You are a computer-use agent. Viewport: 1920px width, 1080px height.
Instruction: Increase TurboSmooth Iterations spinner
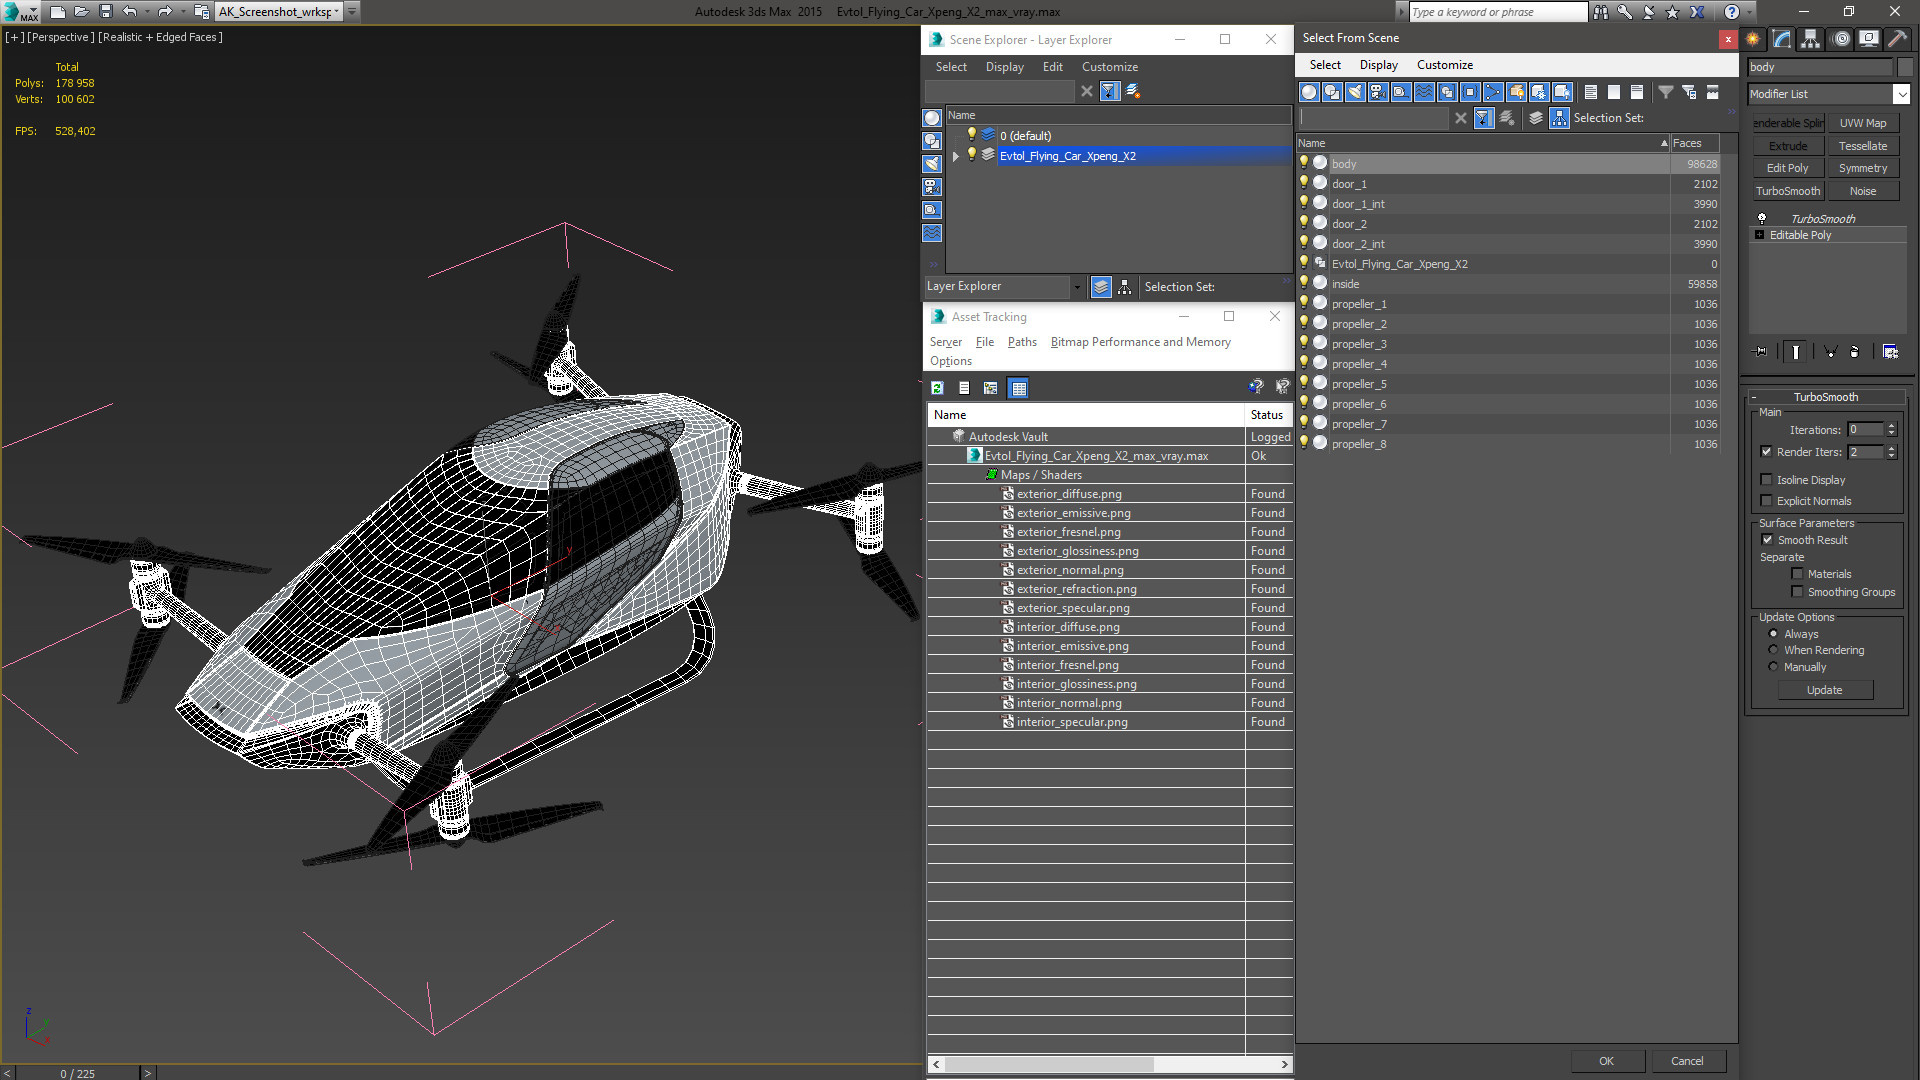[x=1892, y=426]
